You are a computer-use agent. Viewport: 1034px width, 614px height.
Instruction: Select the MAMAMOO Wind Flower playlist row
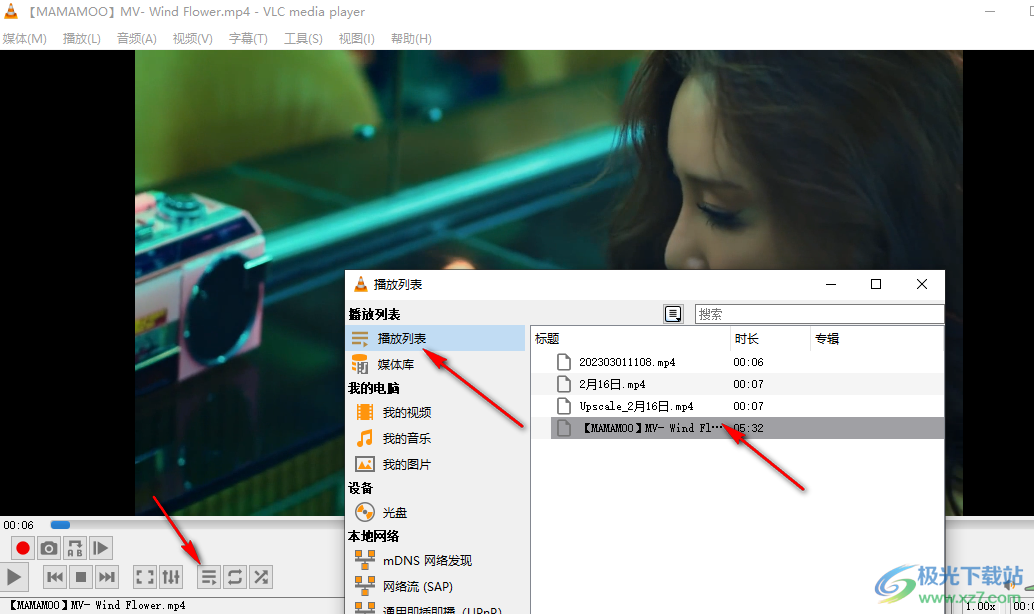coord(747,428)
